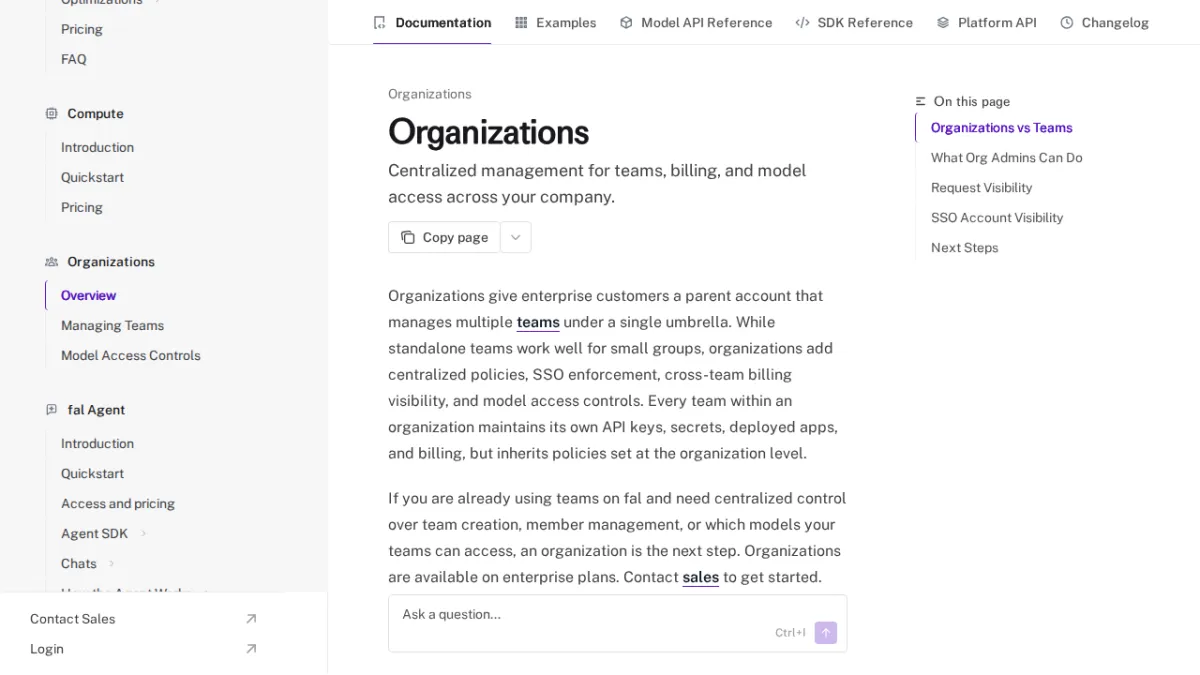1200x675 pixels.
Task: Open Contact Sales link
Action: point(144,619)
